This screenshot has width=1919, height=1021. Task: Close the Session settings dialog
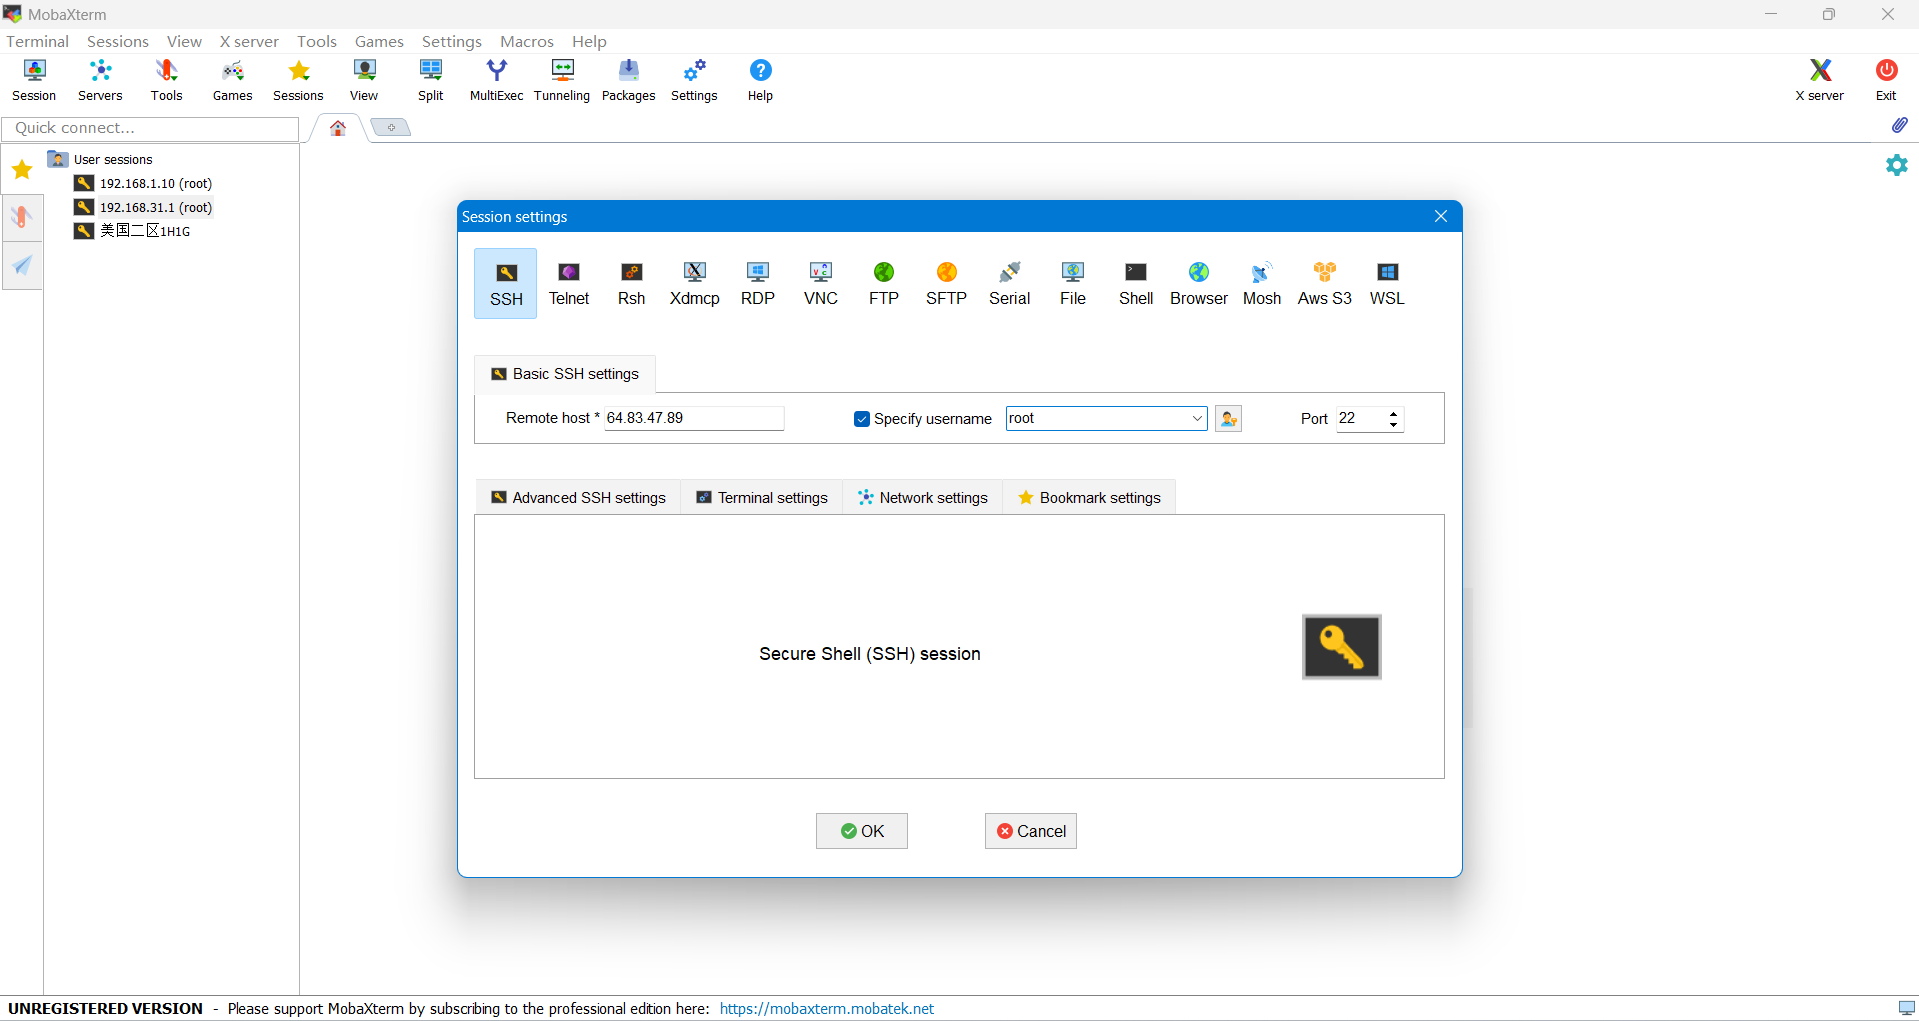tap(1441, 217)
